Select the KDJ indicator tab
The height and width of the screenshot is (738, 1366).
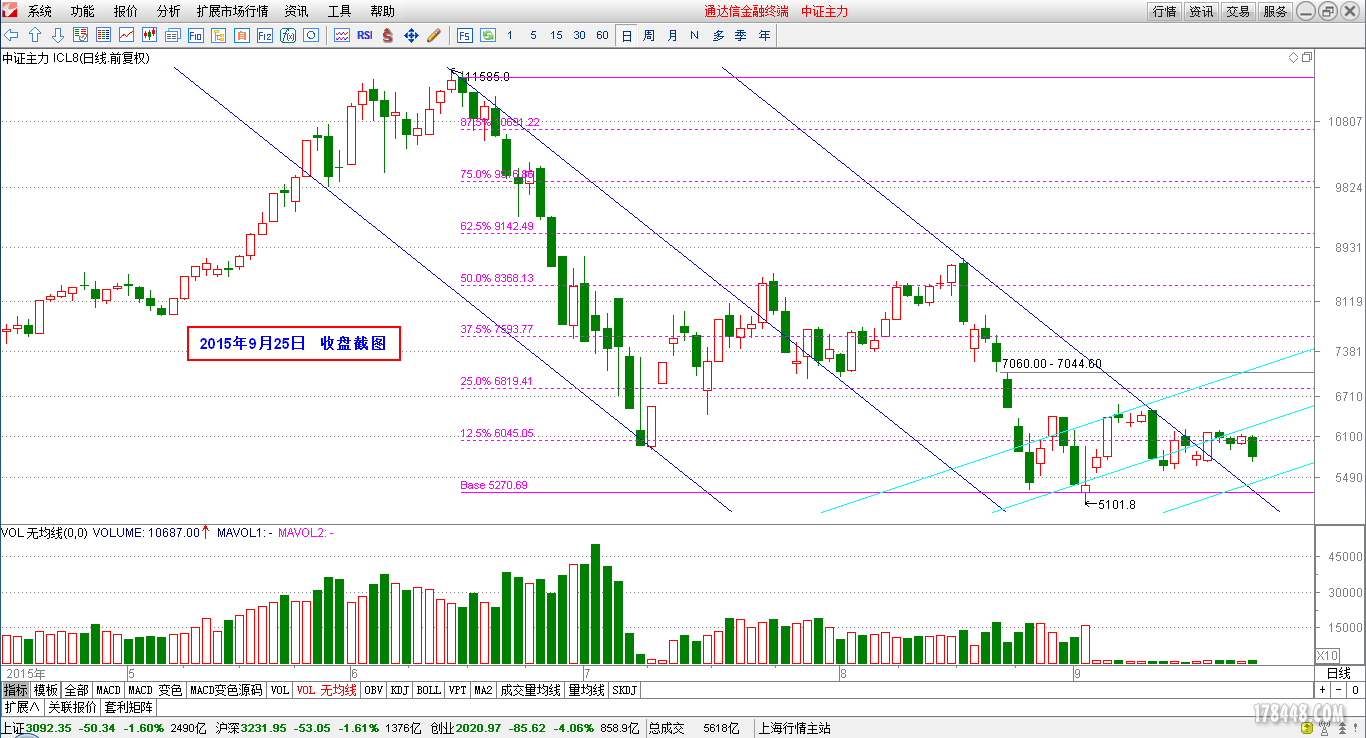[400, 690]
